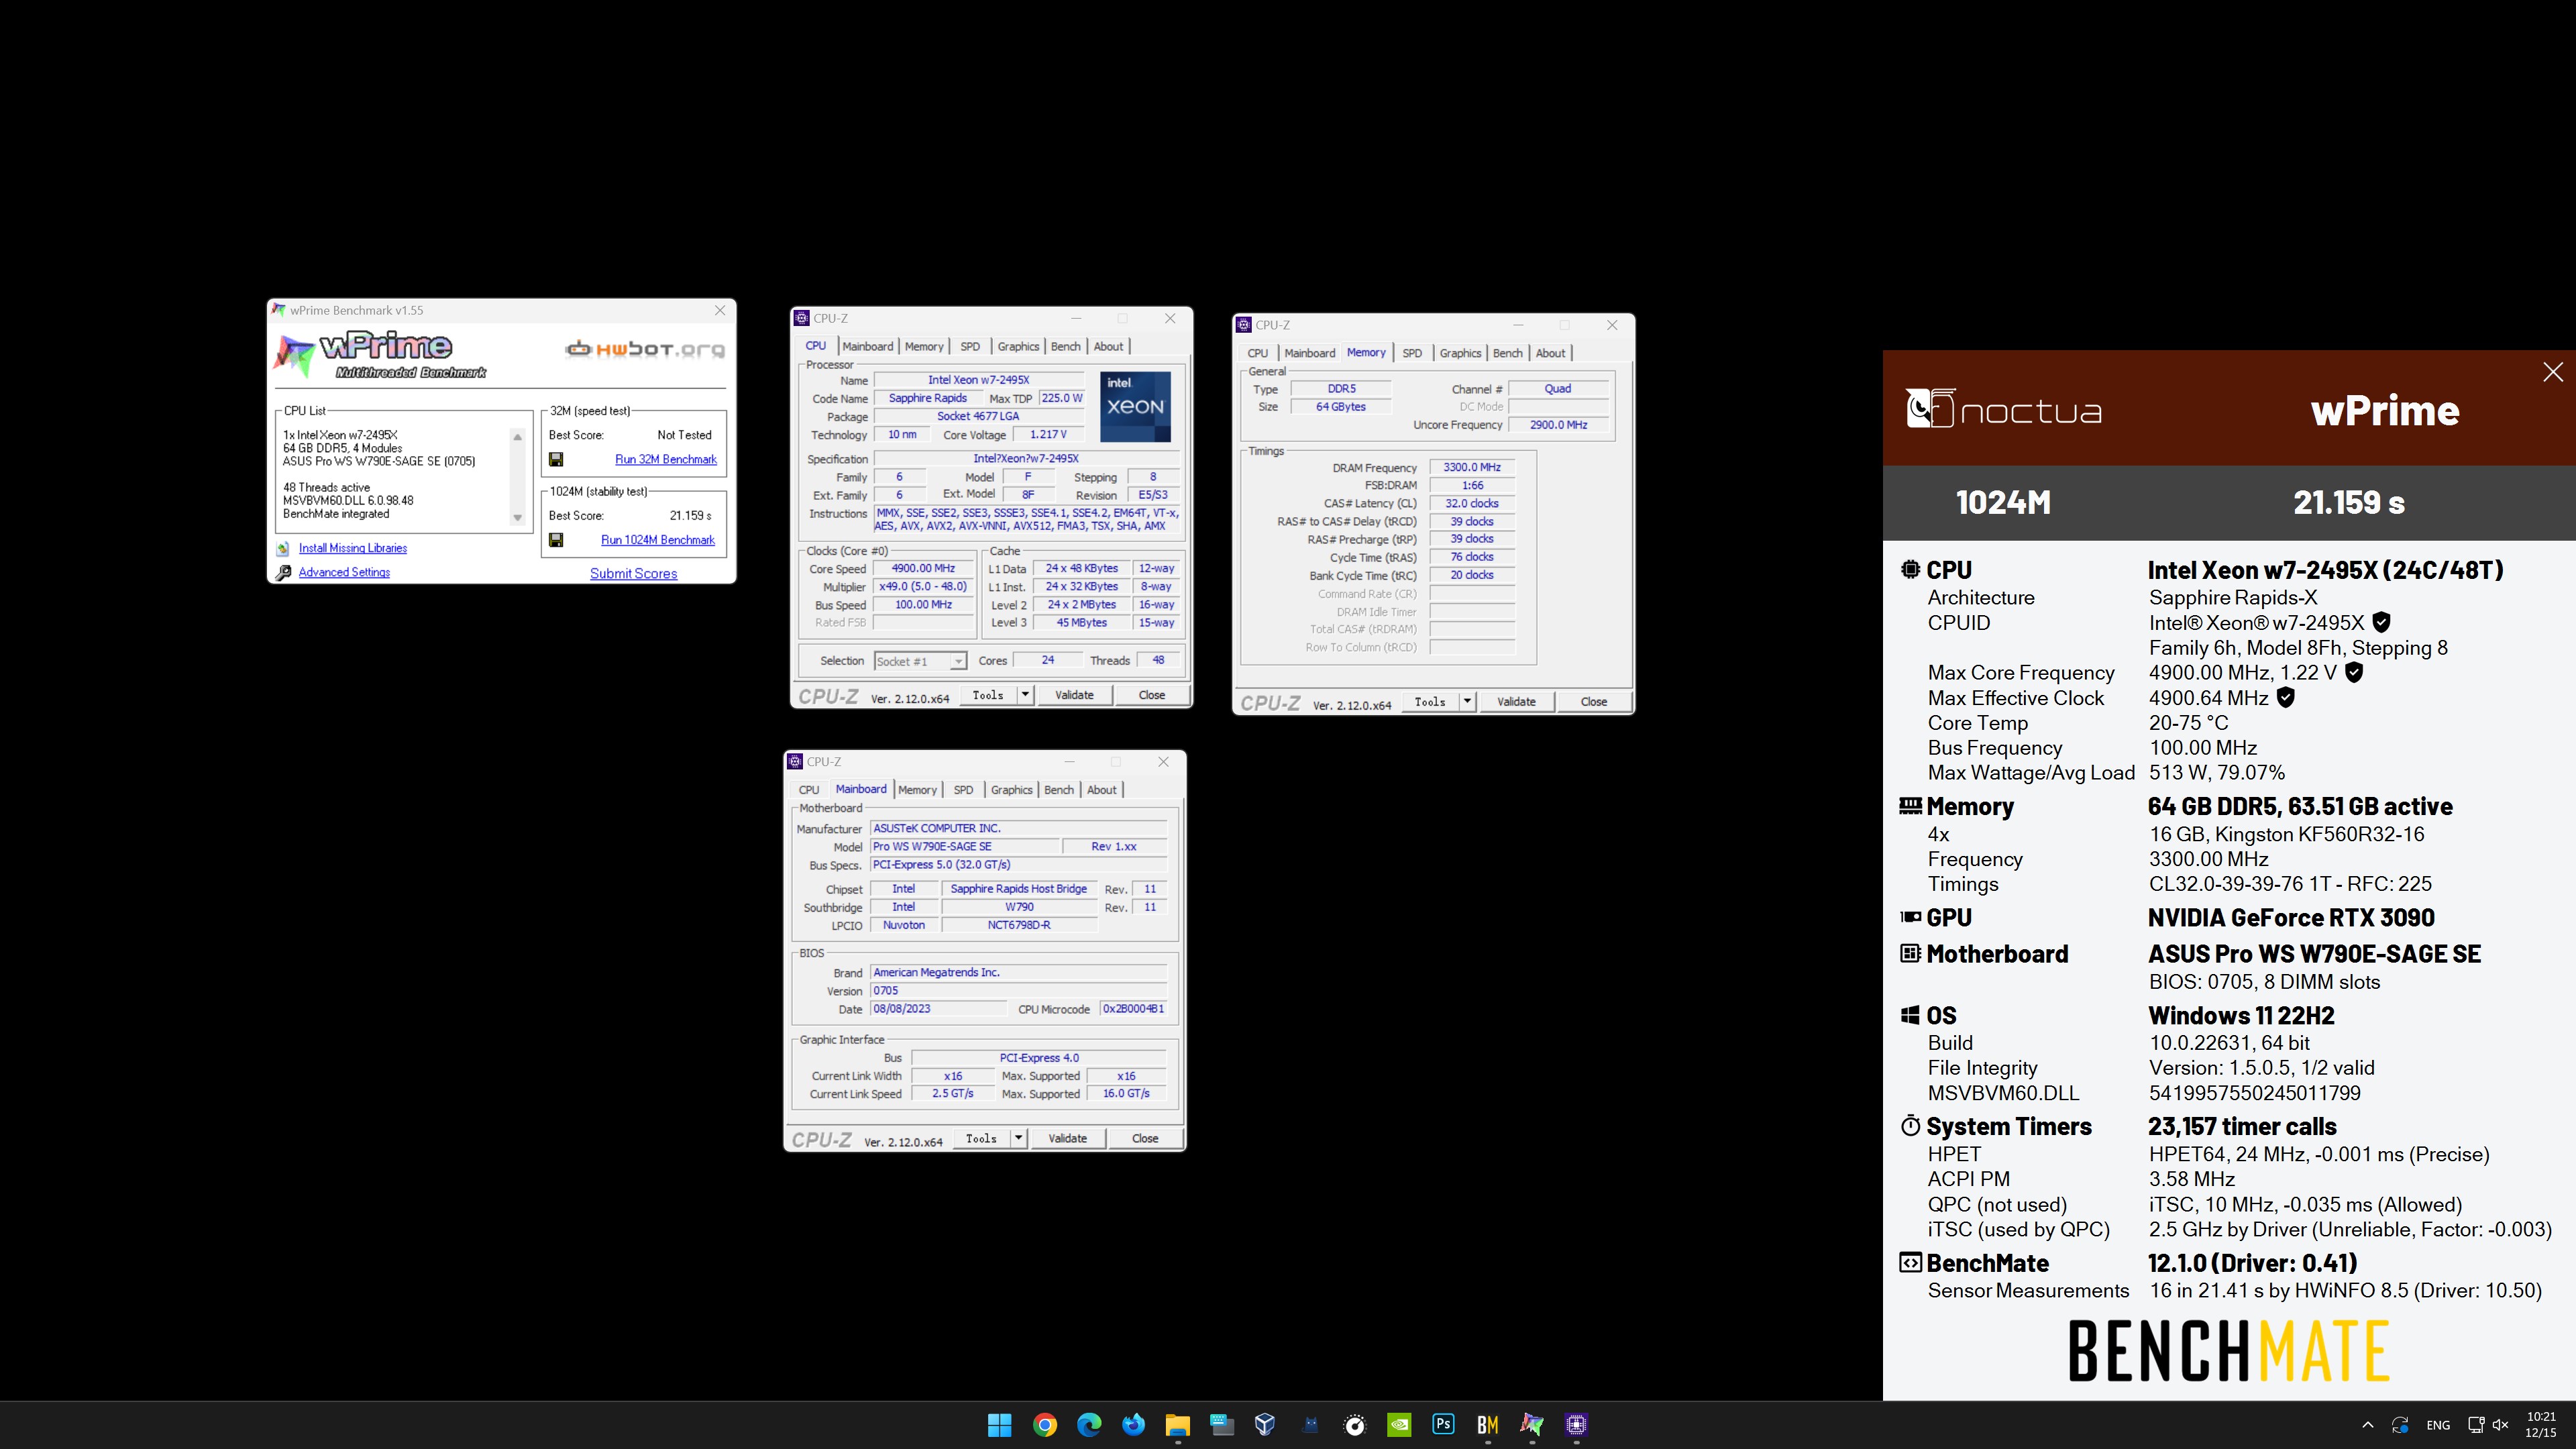Click Tools button in CPU-Z processor window
The image size is (2576, 1449).
pyautogui.click(x=988, y=695)
